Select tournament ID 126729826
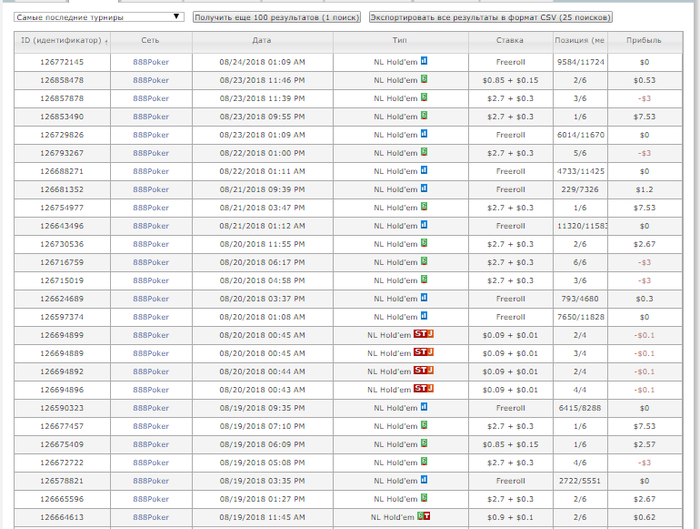Image resolution: width=700 pixels, height=529 pixels. [62, 135]
